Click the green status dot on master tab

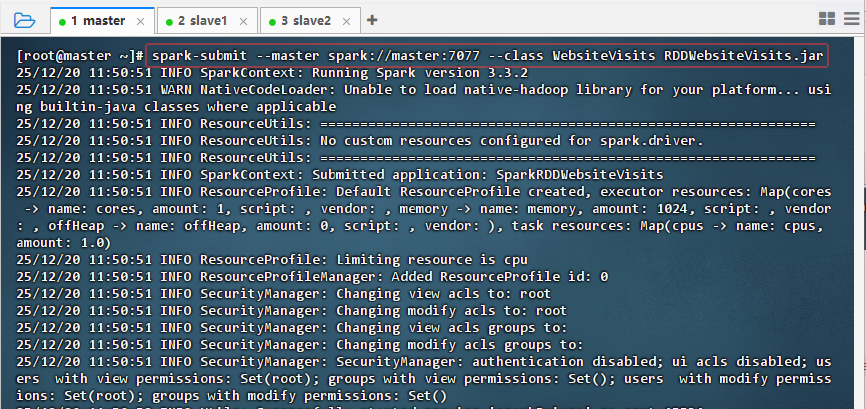click(x=62, y=22)
